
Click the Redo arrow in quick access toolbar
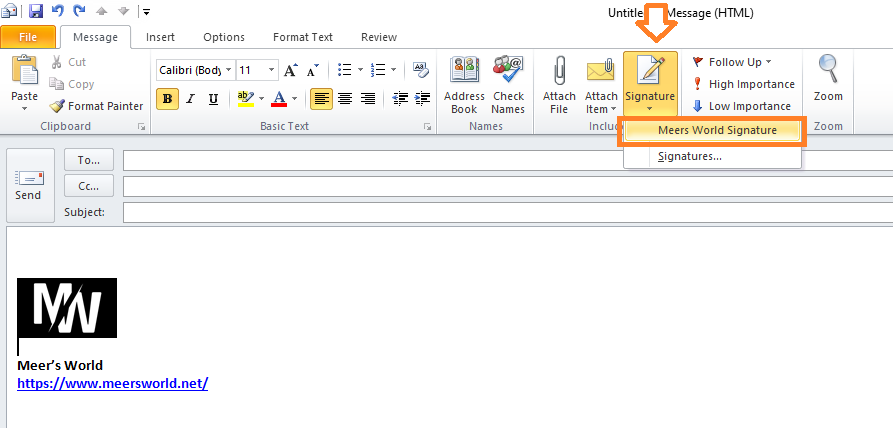tap(80, 10)
